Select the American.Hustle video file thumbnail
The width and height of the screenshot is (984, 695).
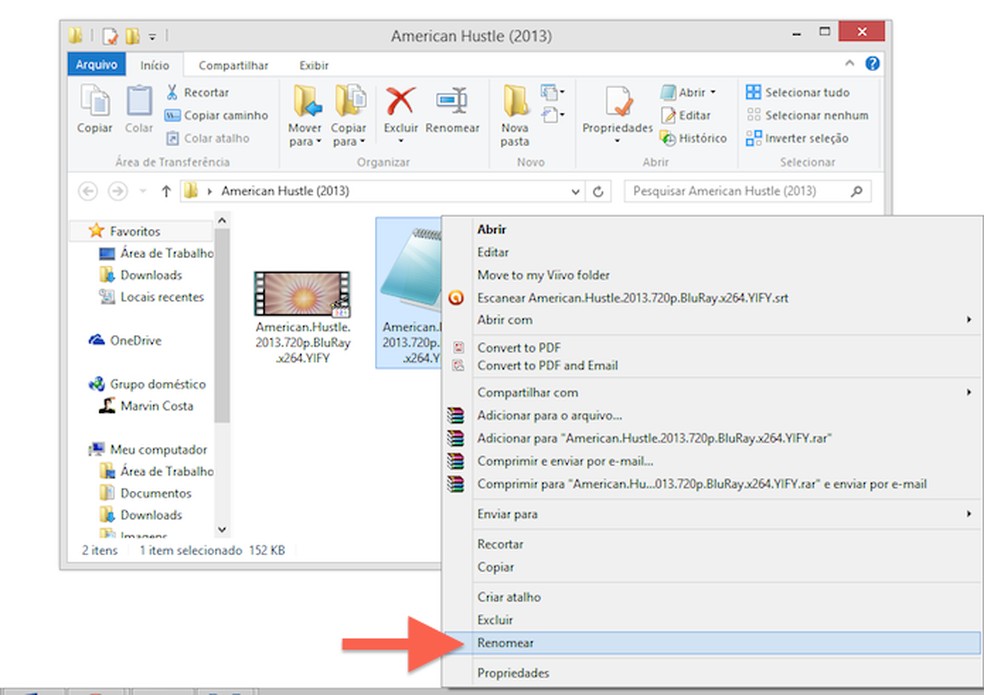302,293
